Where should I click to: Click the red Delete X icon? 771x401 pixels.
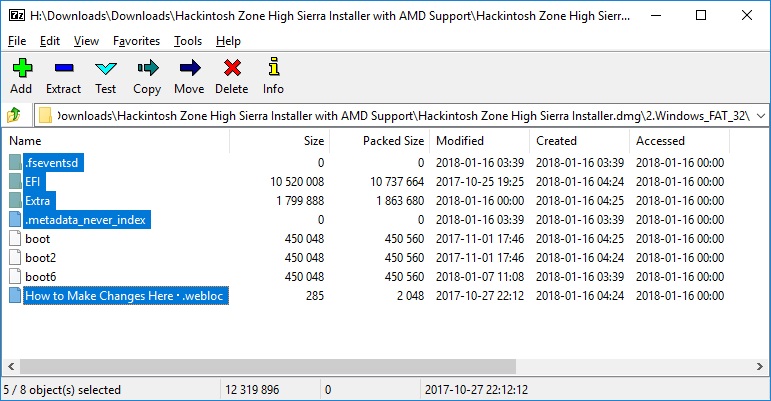click(x=232, y=68)
